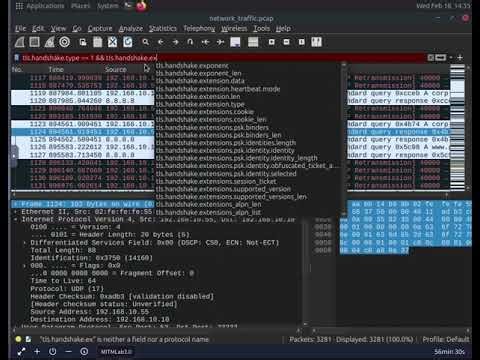
Task: Click the power icon in bottom bar
Action: coord(52,351)
